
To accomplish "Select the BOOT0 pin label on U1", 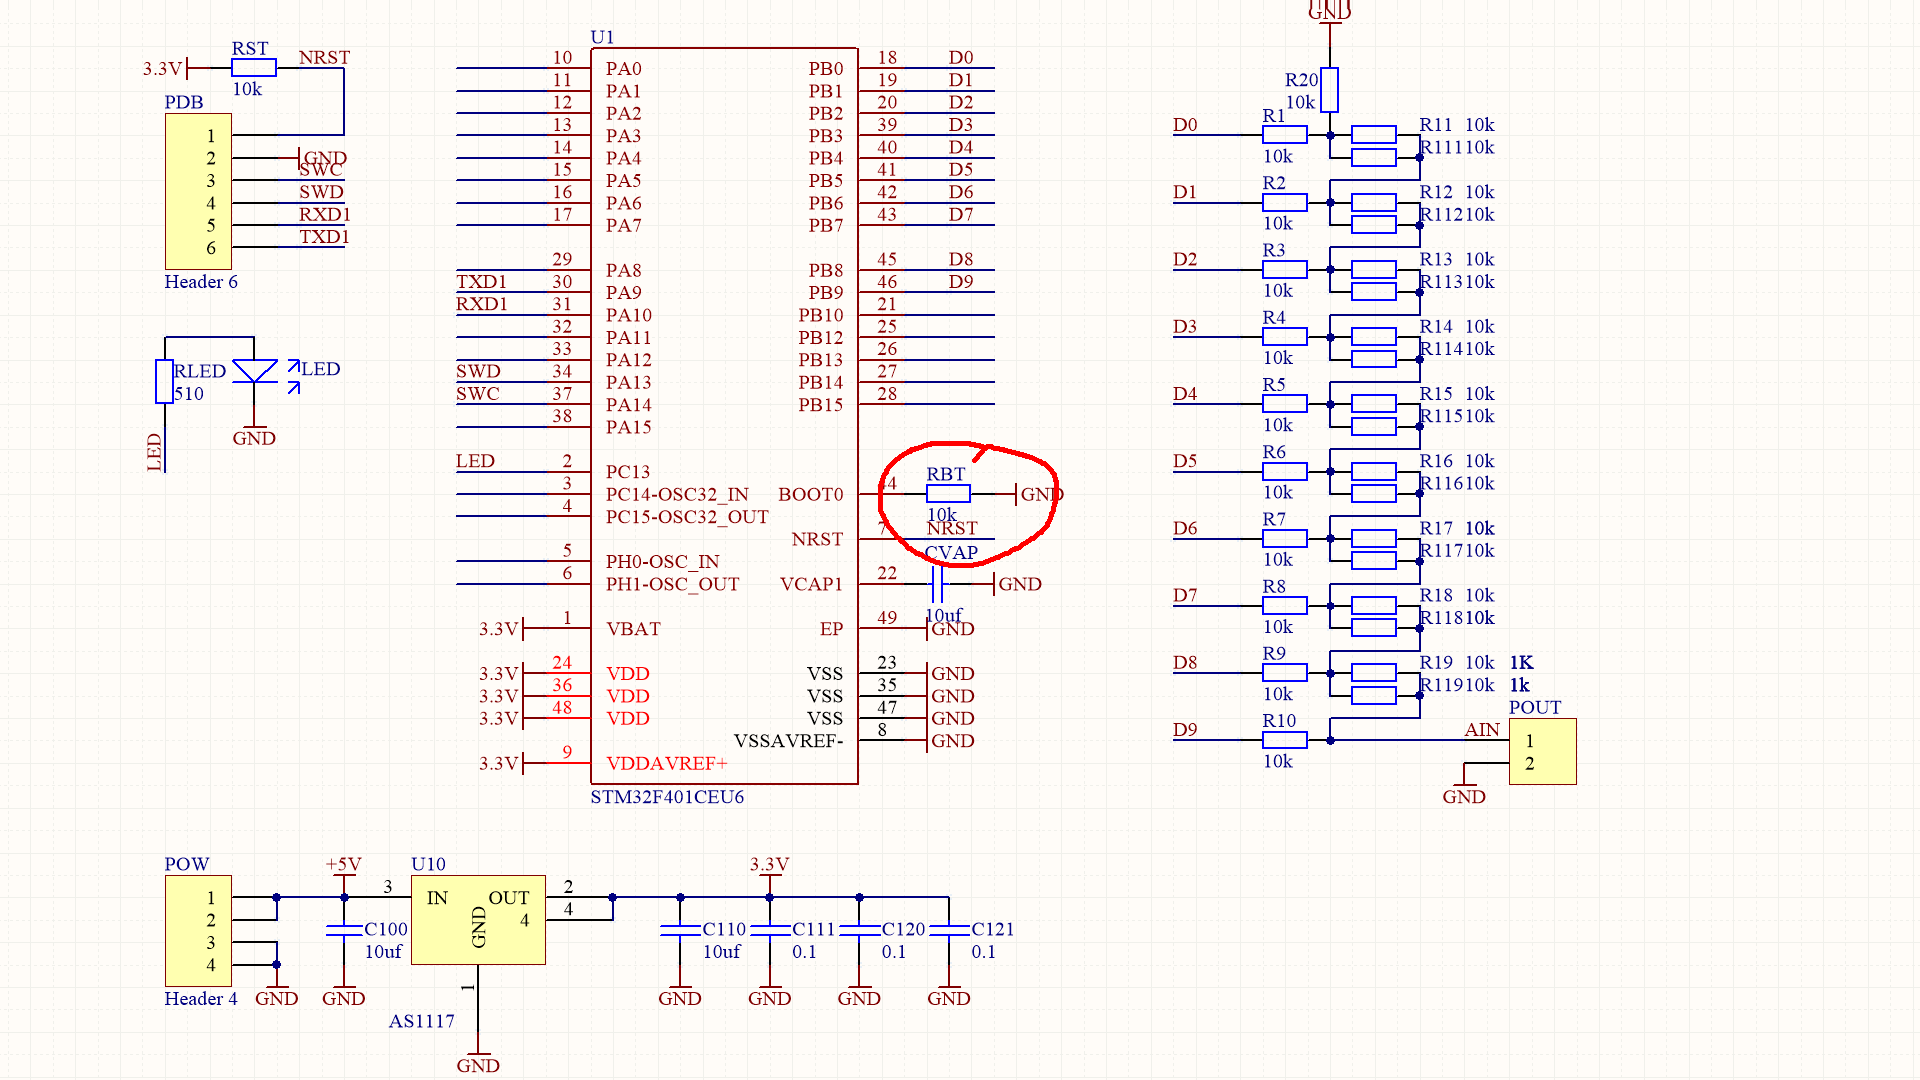I will click(x=810, y=494).
